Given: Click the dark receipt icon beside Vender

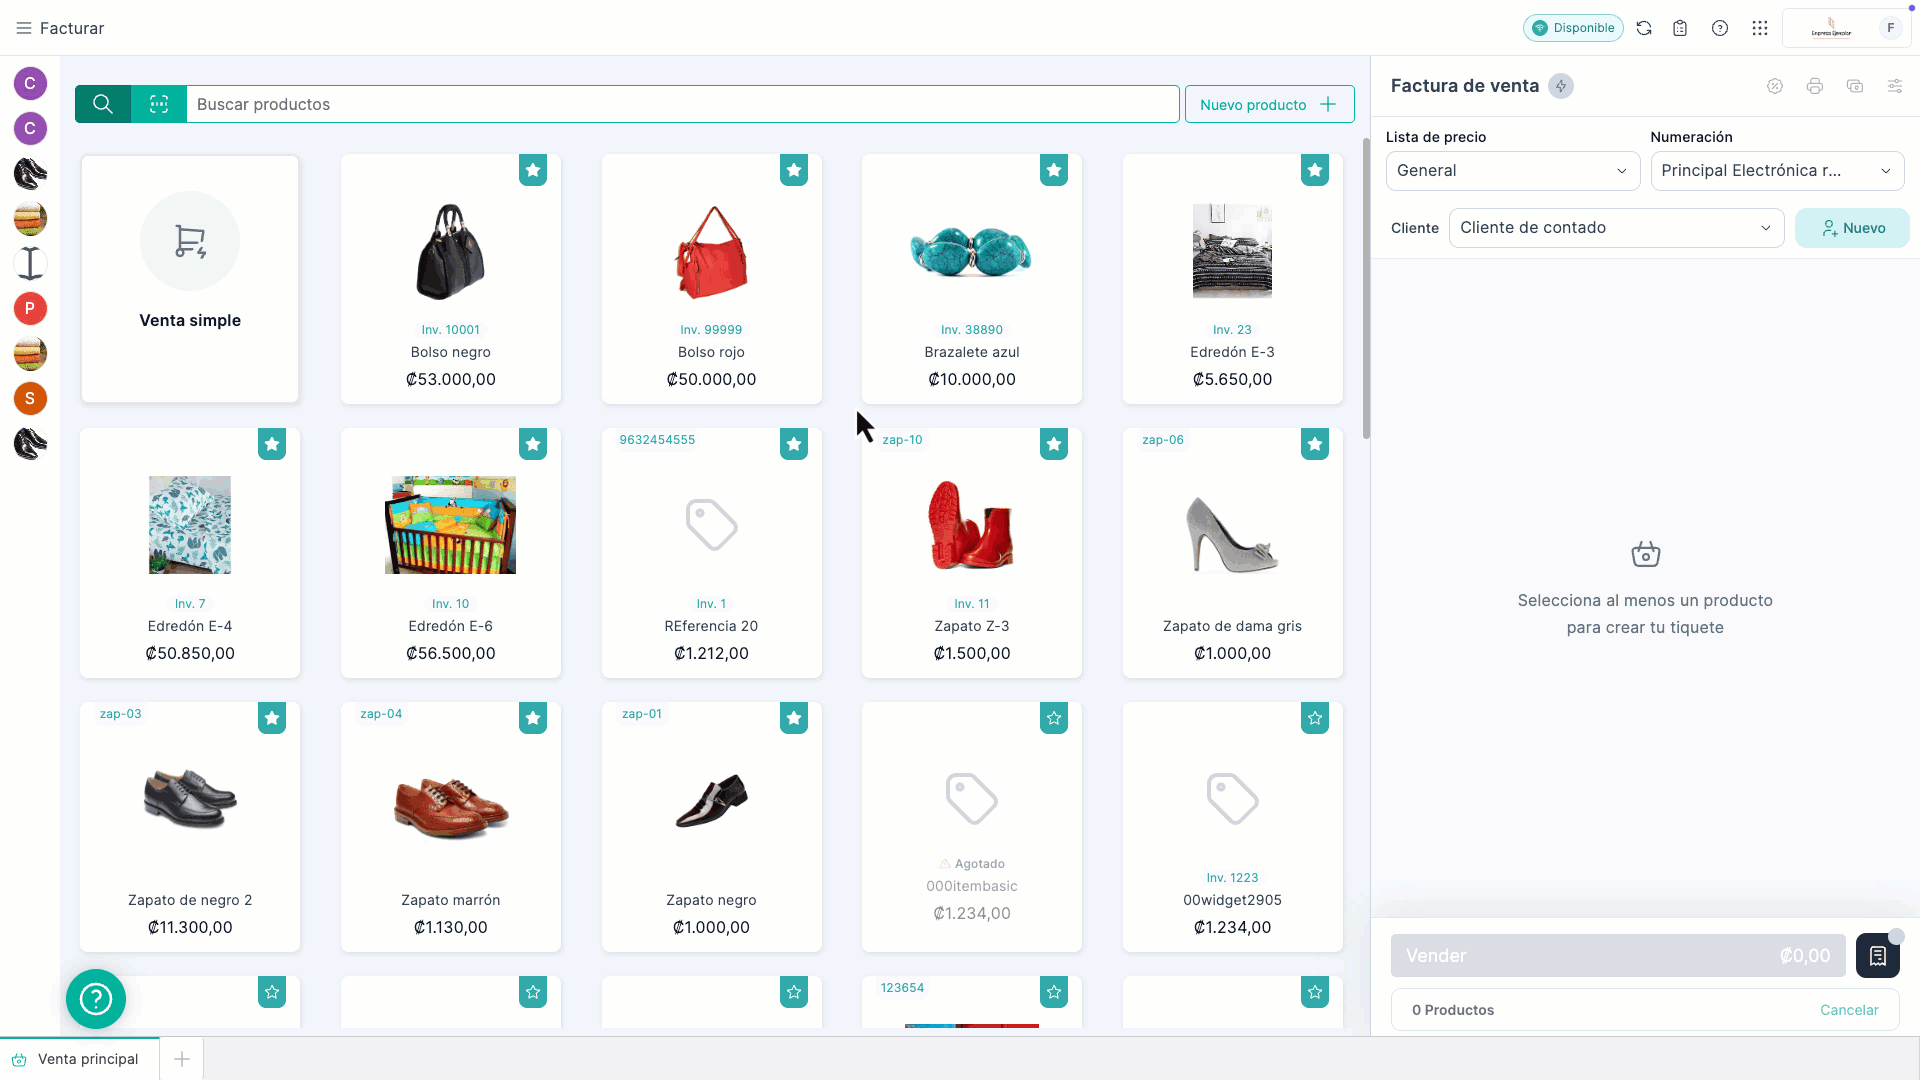Looking at the screenshot, I should pyautogui.click(x=1877, y=956).
